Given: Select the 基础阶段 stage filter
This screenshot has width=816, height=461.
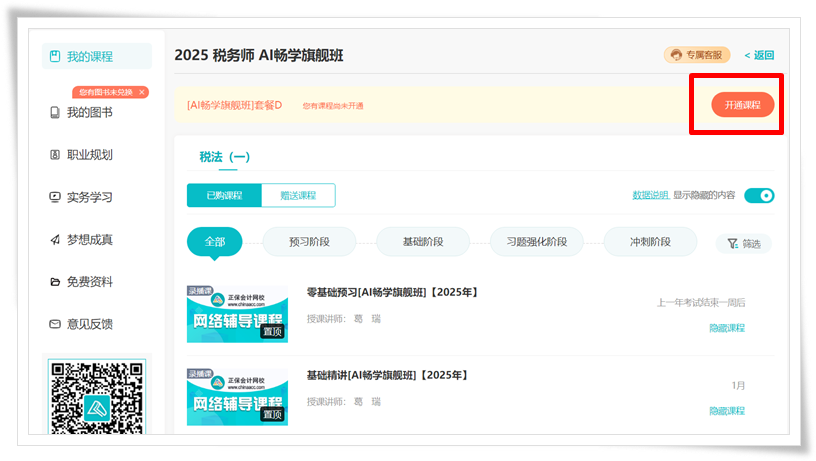Looking at the screenshot, I should (x=422, y=242).
